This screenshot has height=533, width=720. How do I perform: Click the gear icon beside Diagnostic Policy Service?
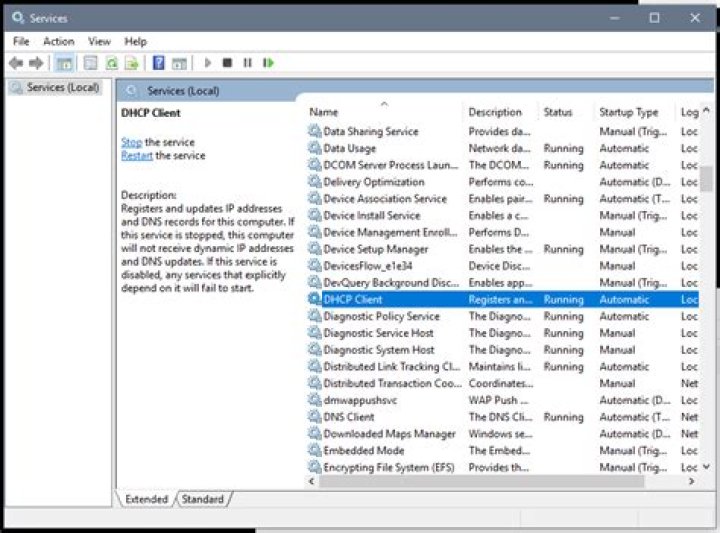[315, 316]
